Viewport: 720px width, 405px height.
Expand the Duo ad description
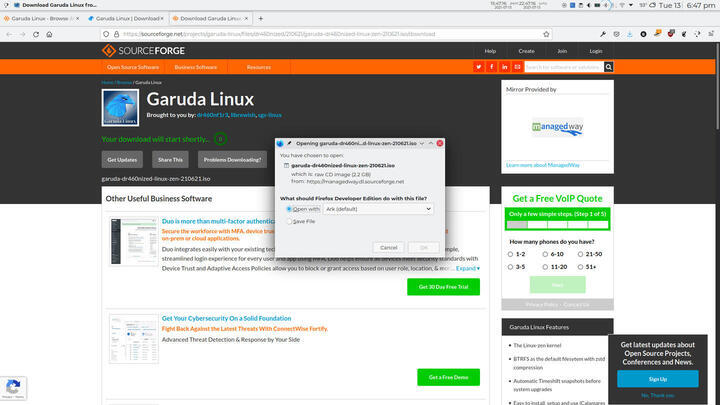(x=467, y=268)
